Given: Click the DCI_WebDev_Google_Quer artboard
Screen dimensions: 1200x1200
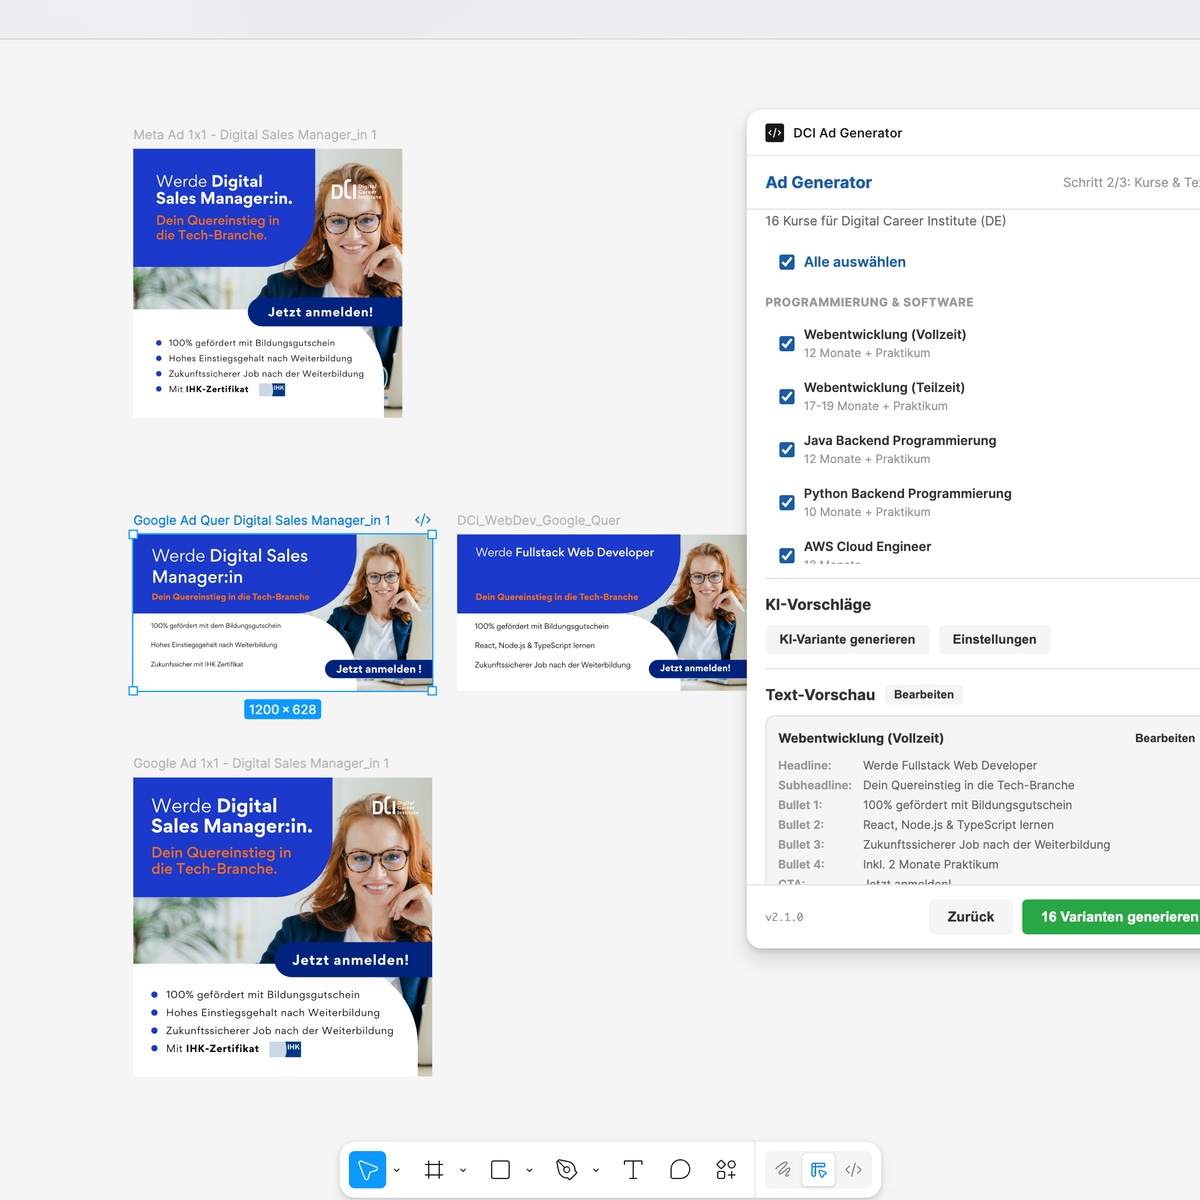Looking at the screenshot, I should (602, 612).
